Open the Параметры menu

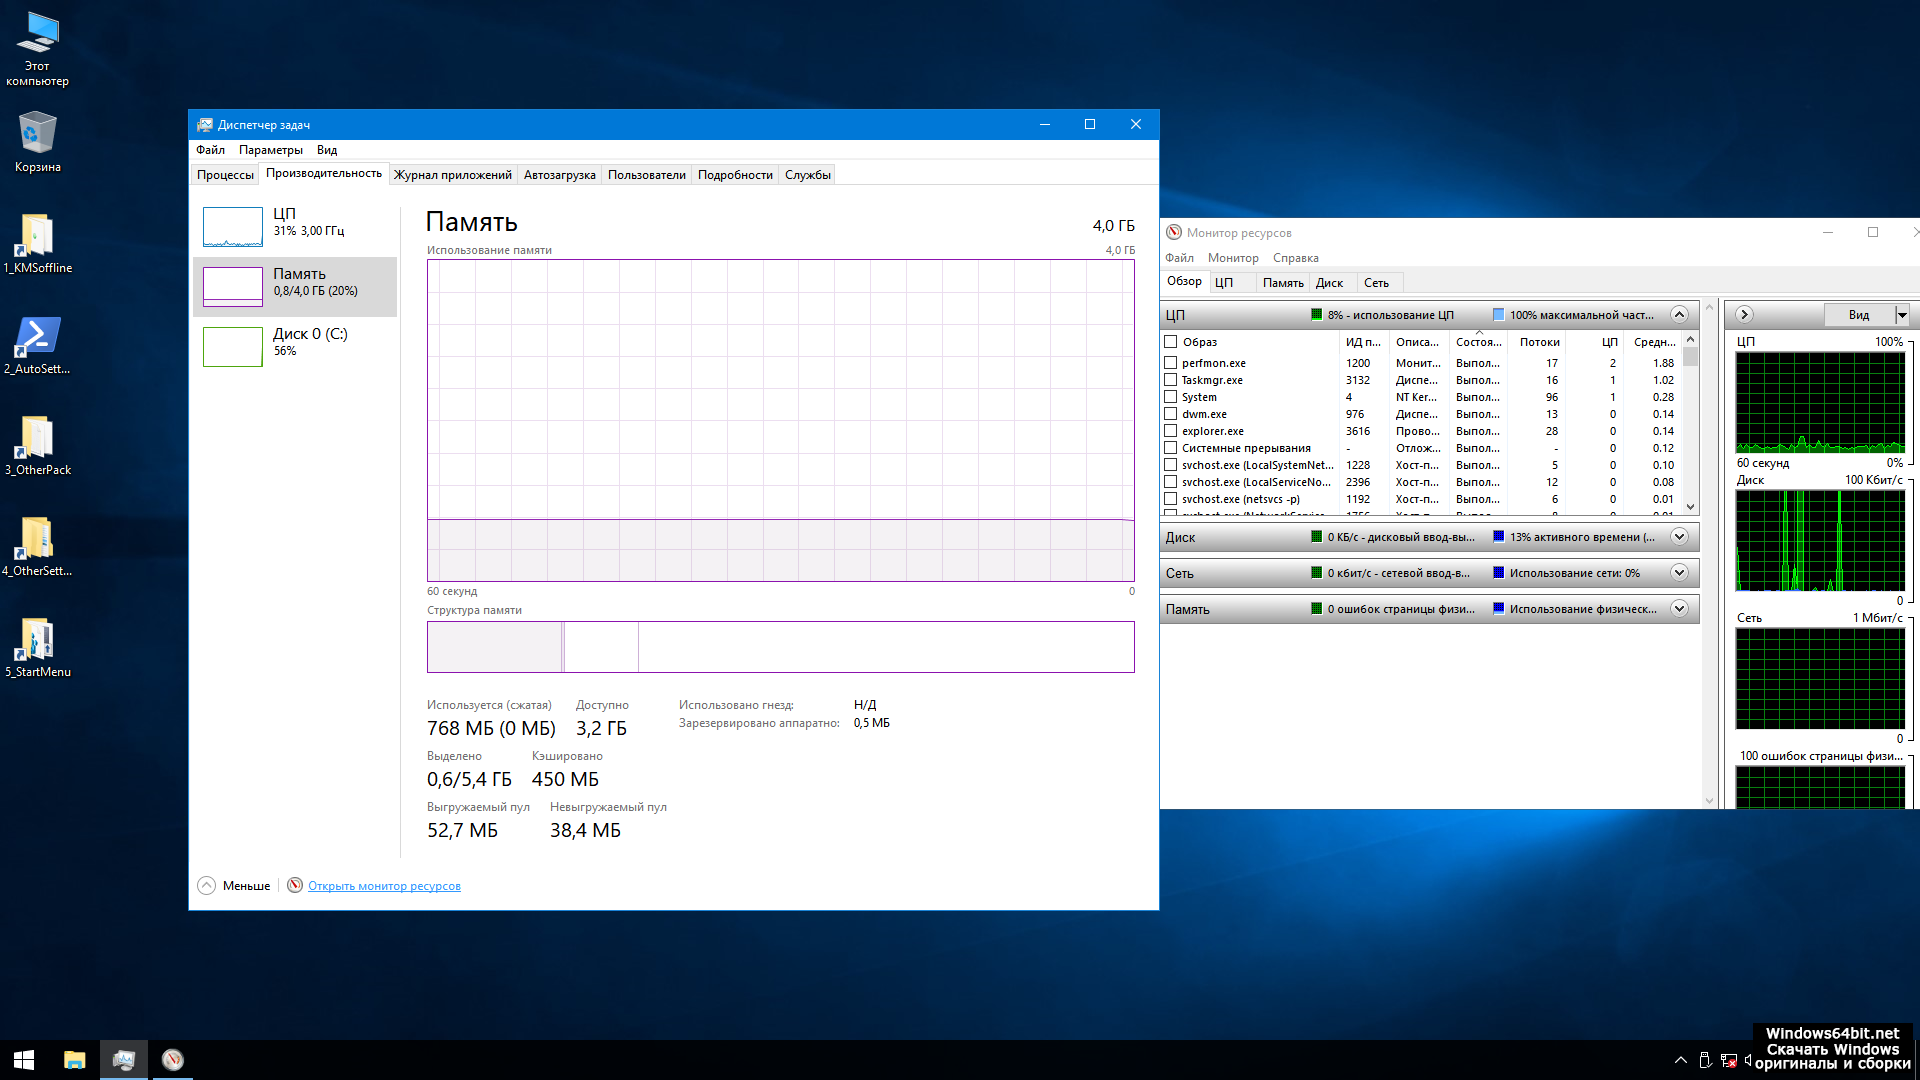point(270,150)
